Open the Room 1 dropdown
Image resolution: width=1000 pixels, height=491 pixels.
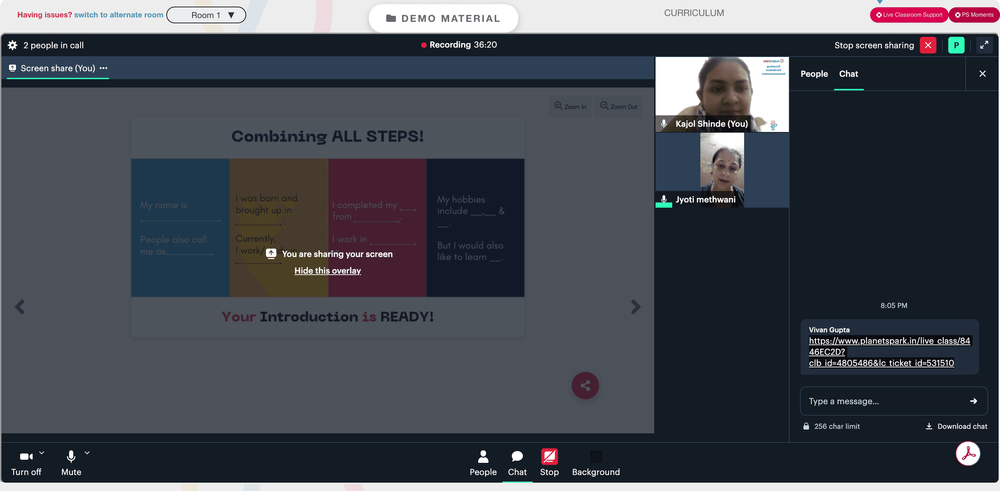click(206, 15)
